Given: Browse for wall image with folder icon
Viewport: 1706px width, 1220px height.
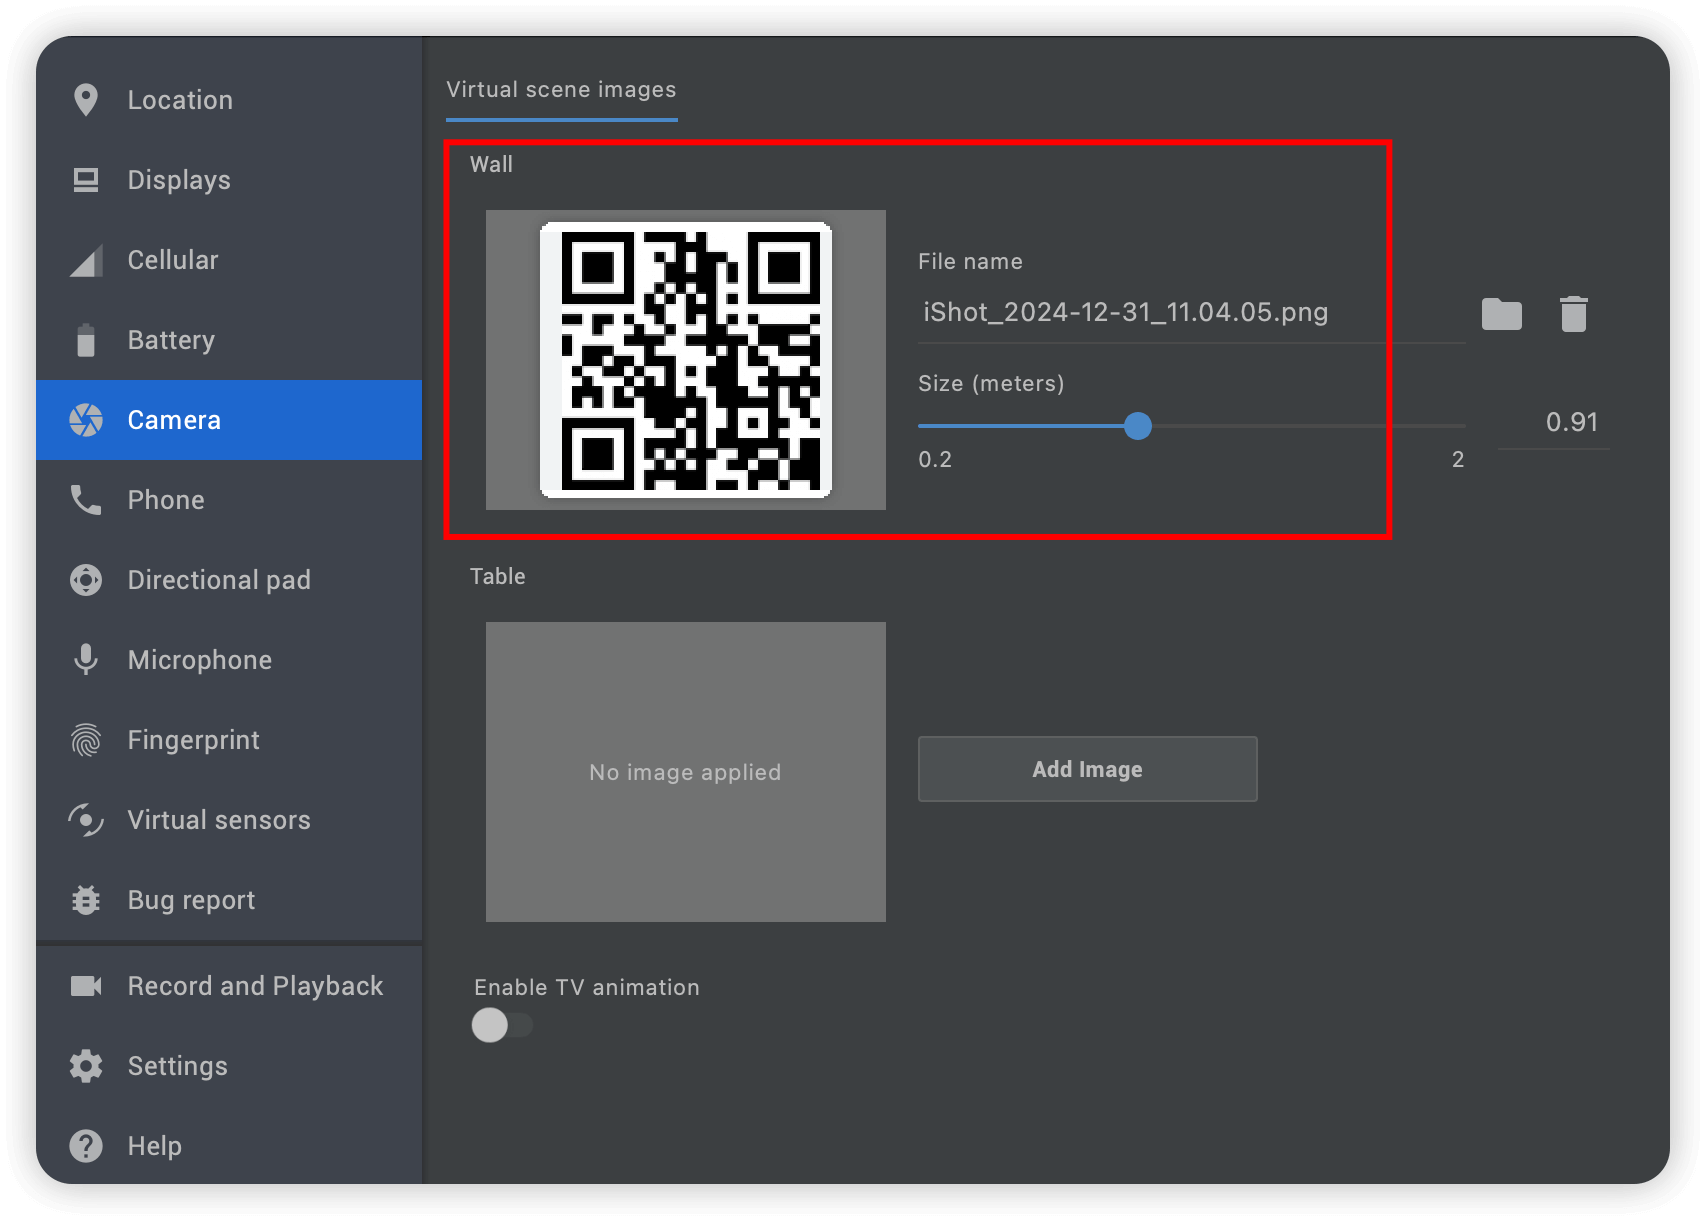Looking at the screenshot, I should point(1501,314).
